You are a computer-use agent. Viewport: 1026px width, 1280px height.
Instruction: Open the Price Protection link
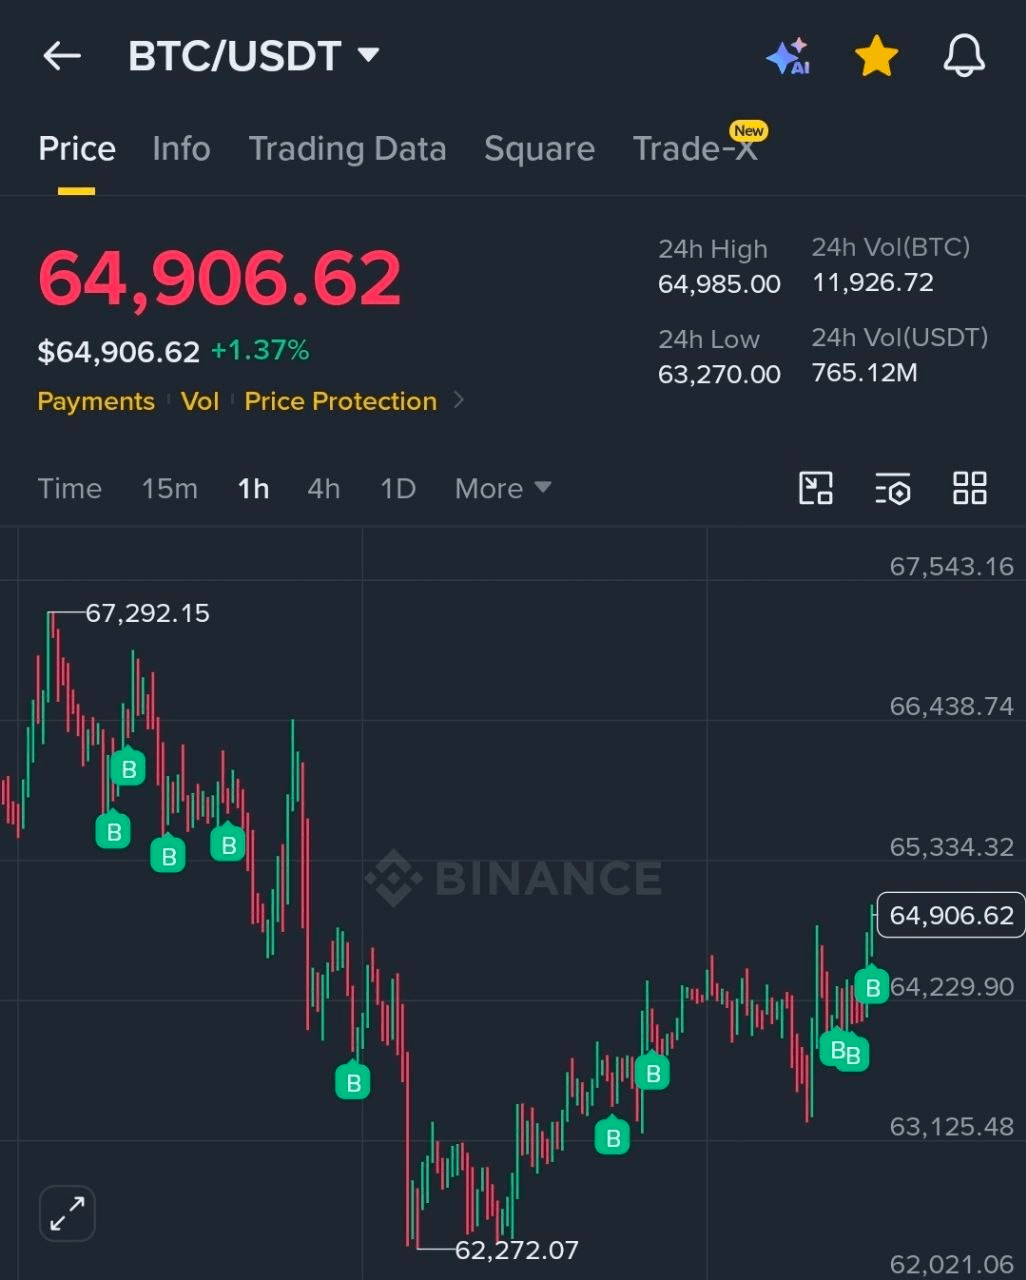point(341,401)
